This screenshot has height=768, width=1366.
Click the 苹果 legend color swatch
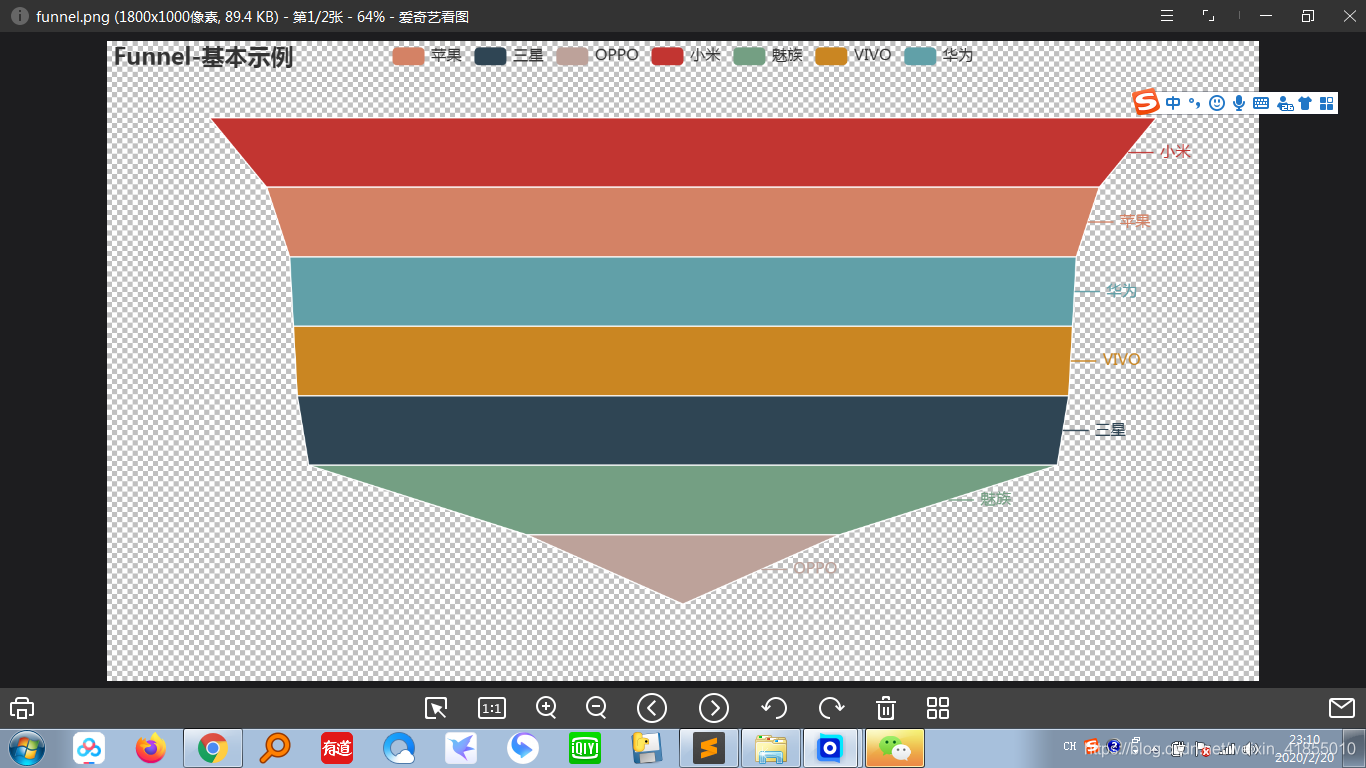tap(409, 55)
